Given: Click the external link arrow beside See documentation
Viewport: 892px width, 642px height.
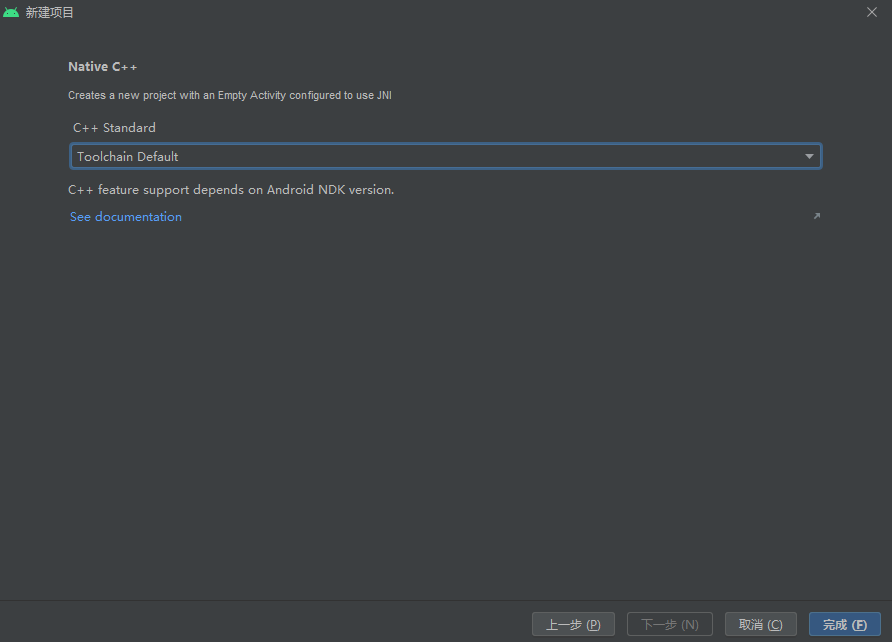Looking at the screenshot, I should pyautogui.click(x=816, y=216).
